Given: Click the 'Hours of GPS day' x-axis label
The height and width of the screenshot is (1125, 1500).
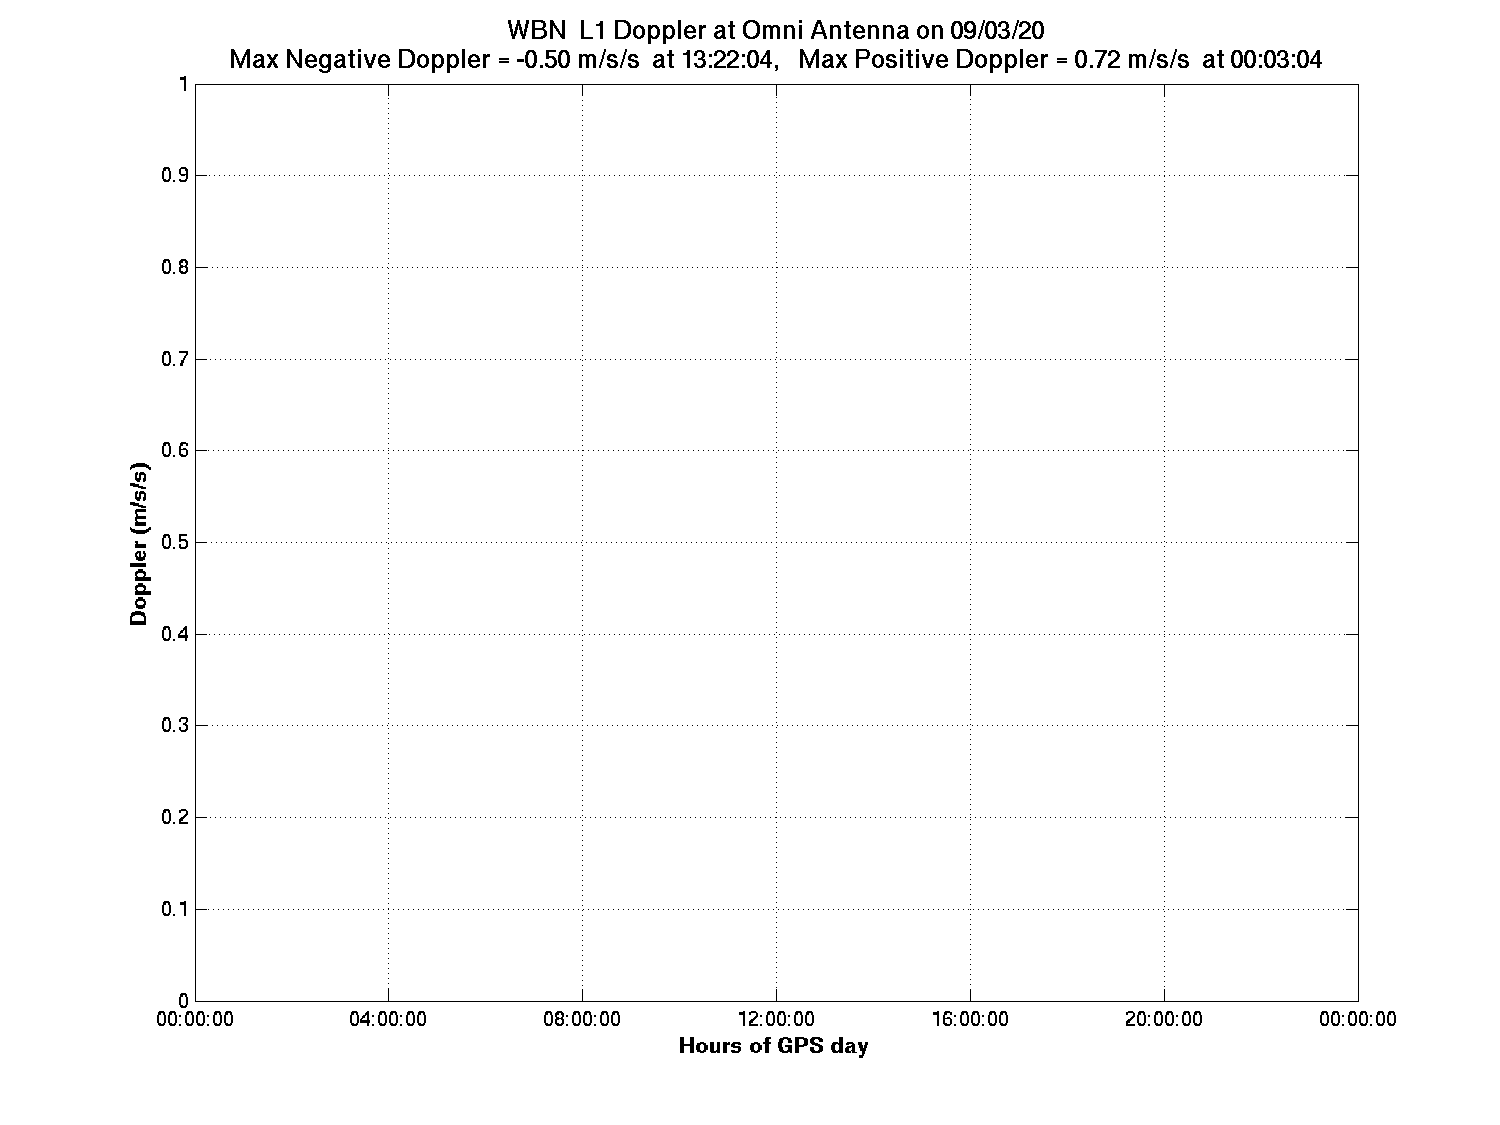Looking at the screenshot, I should coord(773,1046).
